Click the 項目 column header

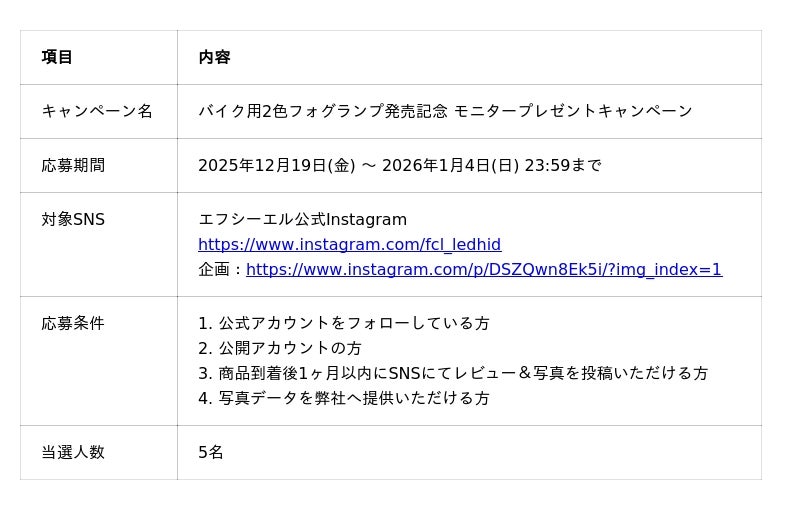pos(57,57)
